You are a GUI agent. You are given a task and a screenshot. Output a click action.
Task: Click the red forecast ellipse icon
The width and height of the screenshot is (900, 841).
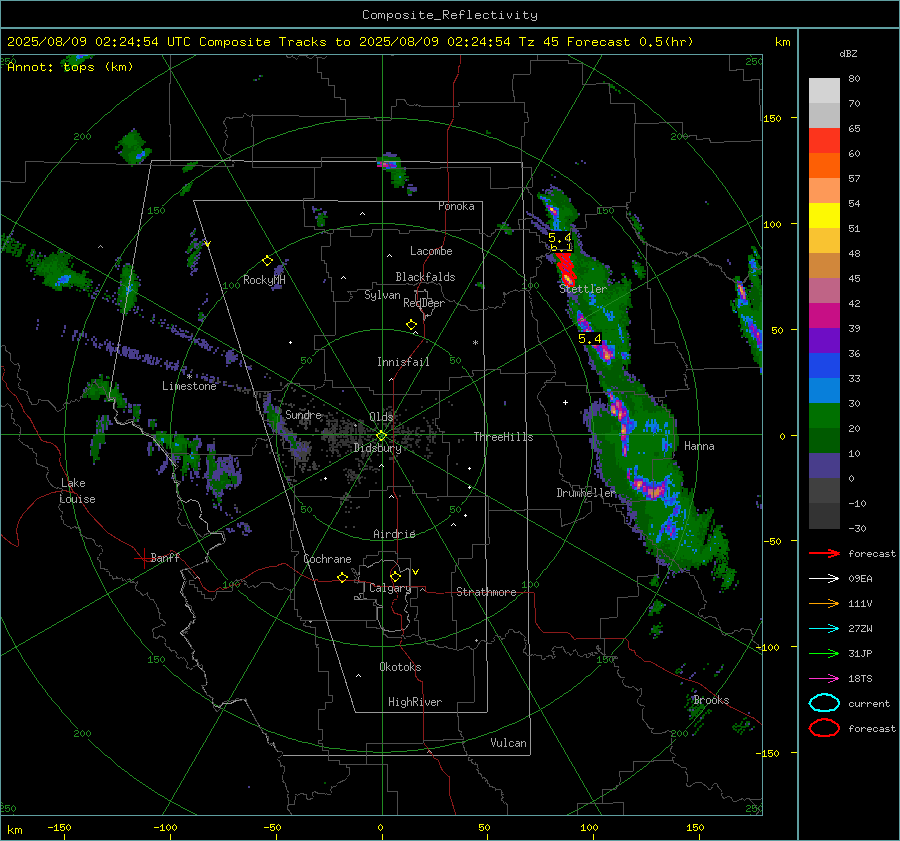(x=824, y=728)
